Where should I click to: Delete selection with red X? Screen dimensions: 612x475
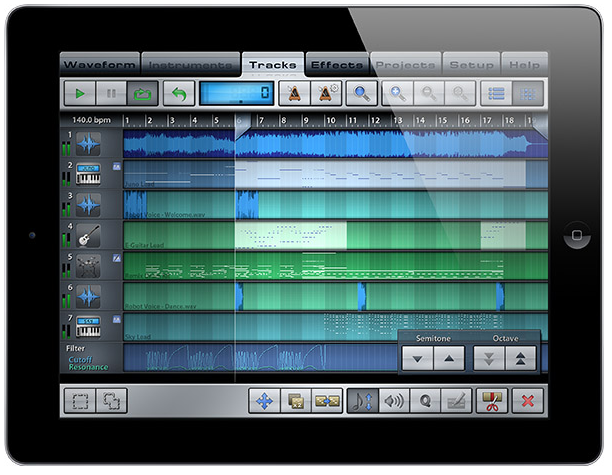coord(528,401)
